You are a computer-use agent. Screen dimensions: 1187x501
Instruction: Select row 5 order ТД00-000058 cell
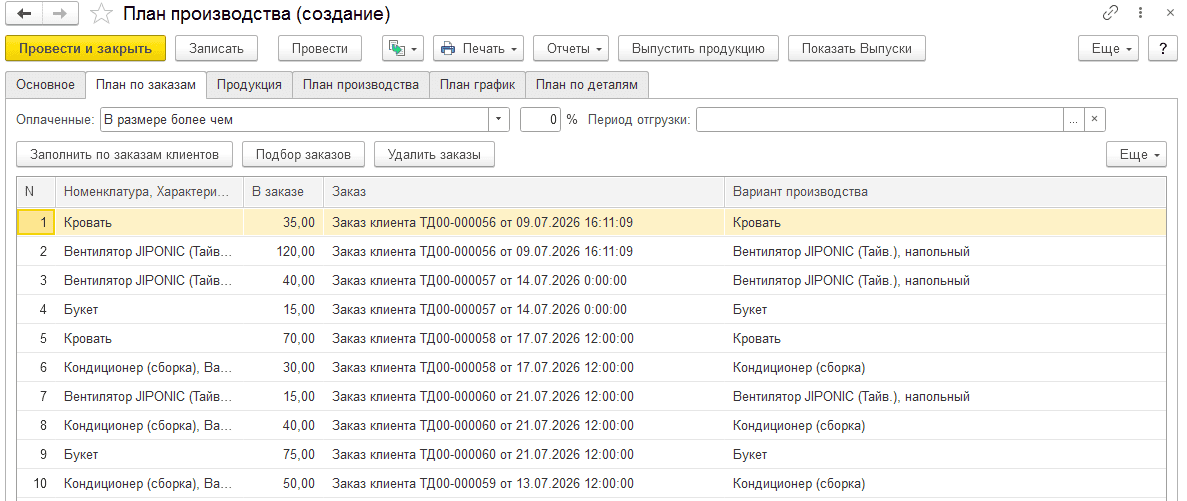[x=524, y=338]
